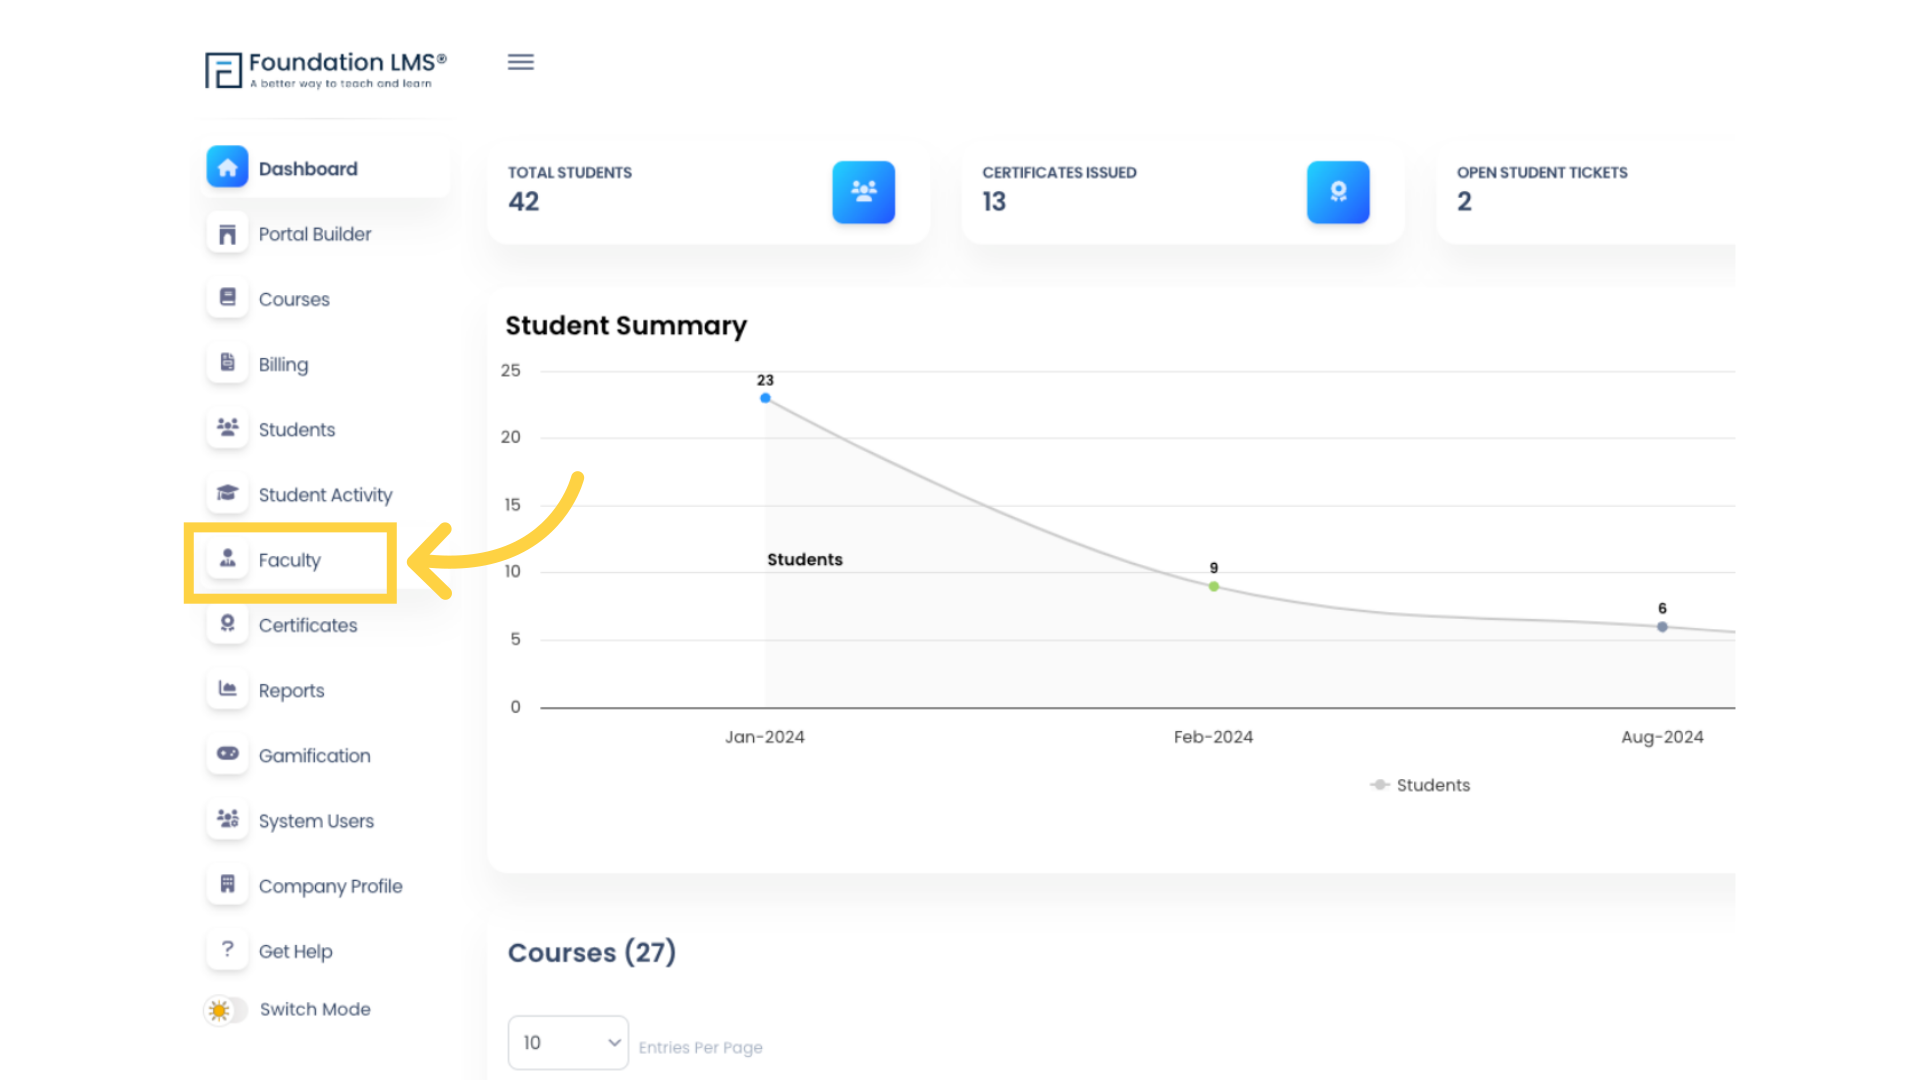Navigate to Courses section
The width and height of the screenshot is (1920, 1080).
point(294,299)
